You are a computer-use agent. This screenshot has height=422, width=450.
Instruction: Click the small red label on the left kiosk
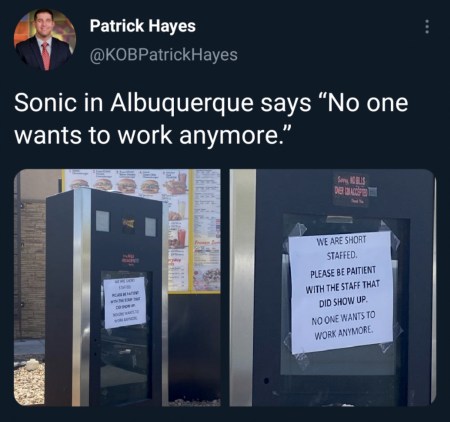tap(127, 258)
